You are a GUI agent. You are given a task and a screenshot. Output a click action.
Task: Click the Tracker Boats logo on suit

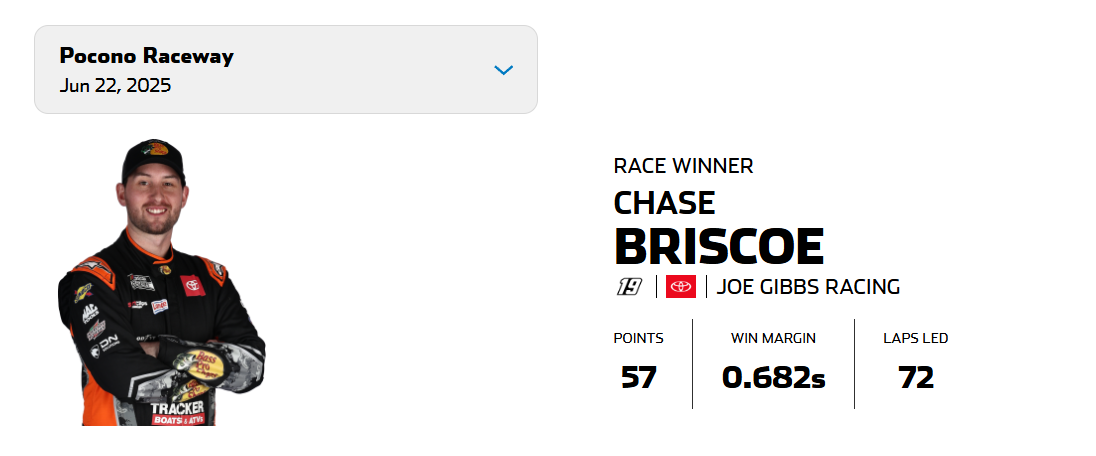point(178,413)
